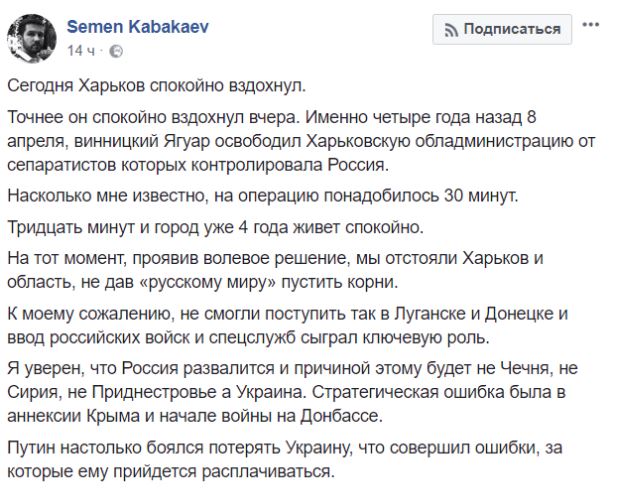Click the paragraph starting 'Точнее он спокойно'
The image size is (636, 497).
pos(301,141)
